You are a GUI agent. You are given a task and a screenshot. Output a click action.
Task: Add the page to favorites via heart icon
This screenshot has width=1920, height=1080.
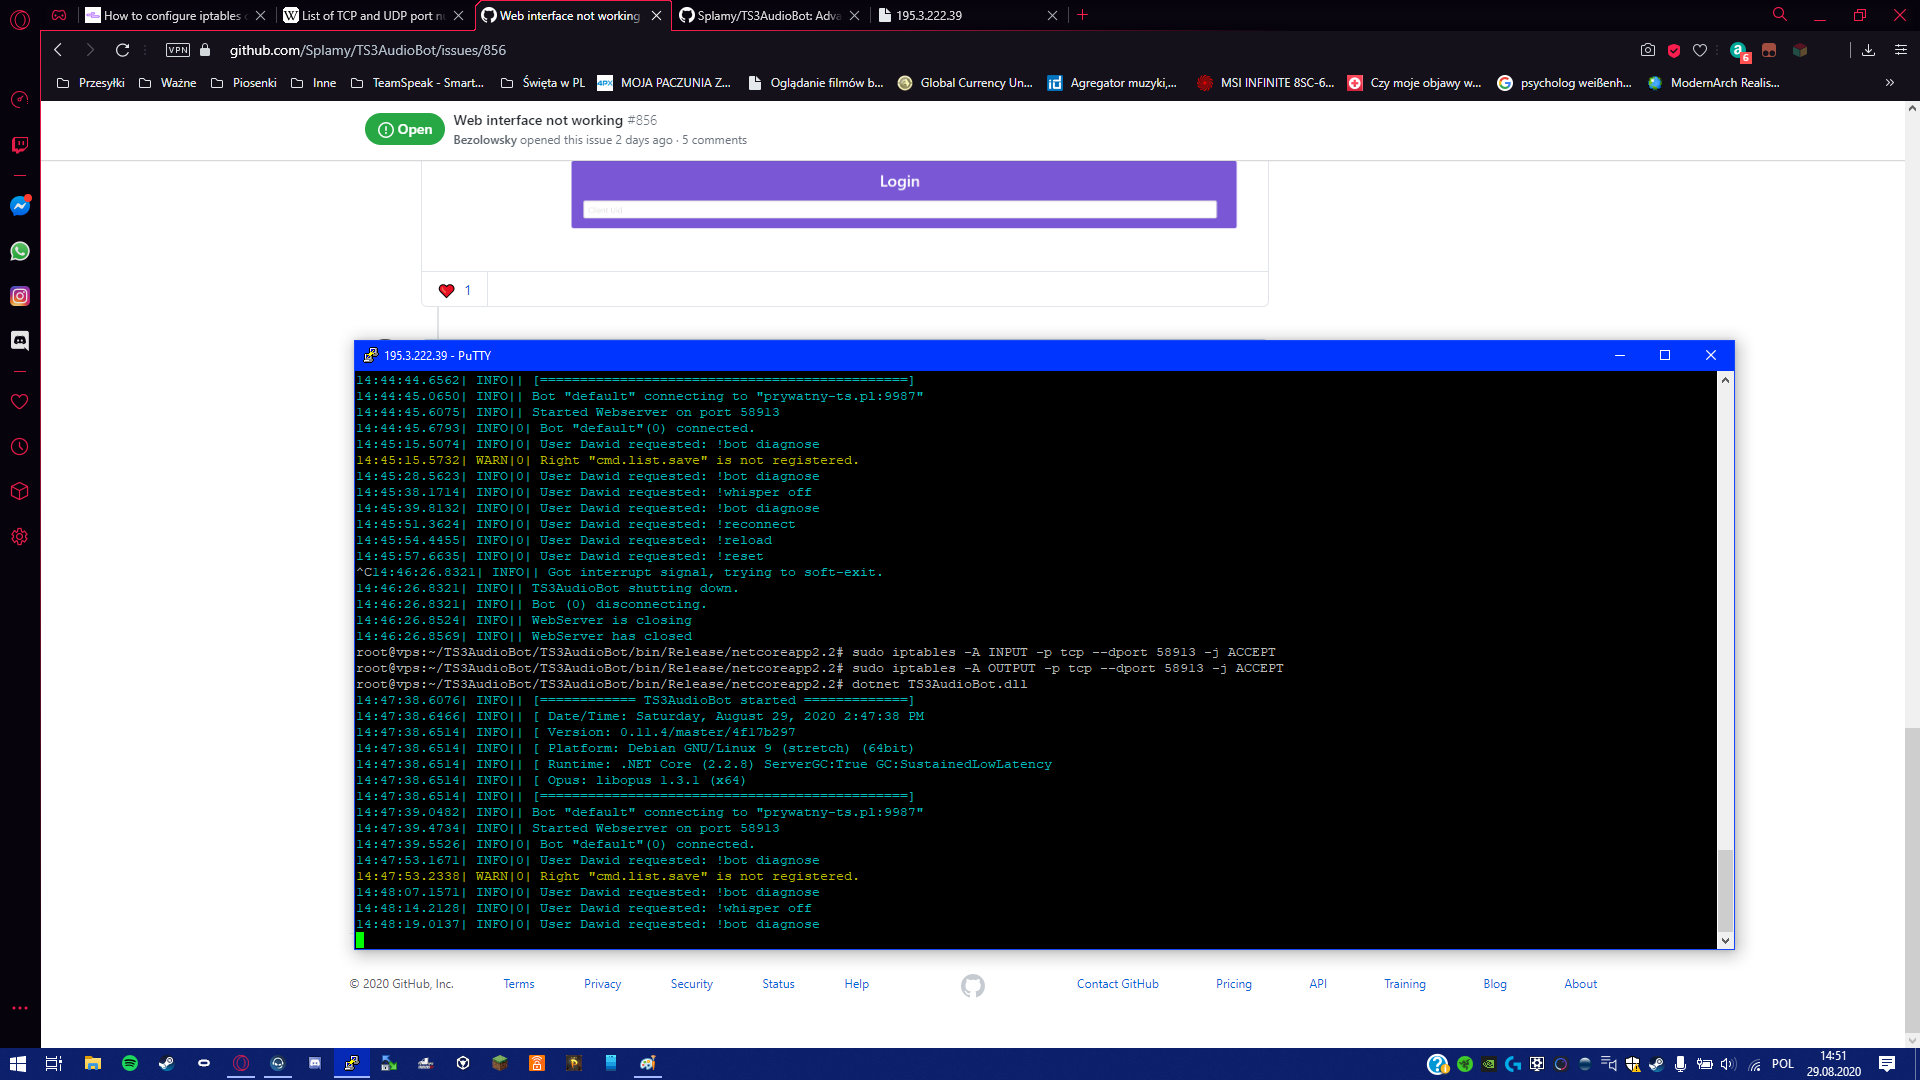[1701, 49]
